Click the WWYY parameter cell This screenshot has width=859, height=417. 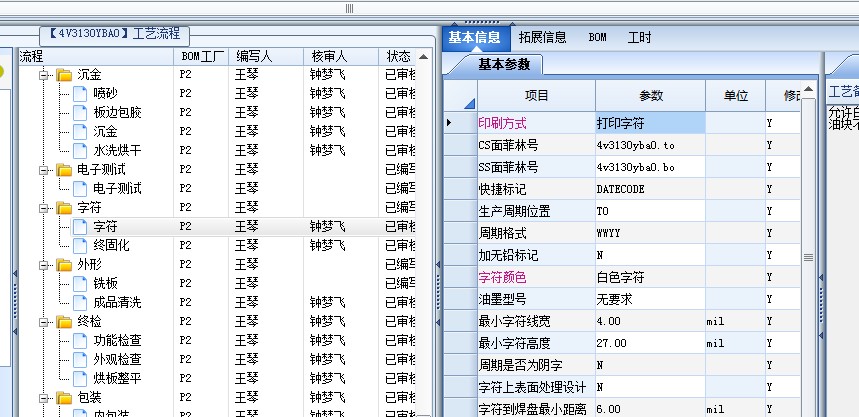(650, 233)
